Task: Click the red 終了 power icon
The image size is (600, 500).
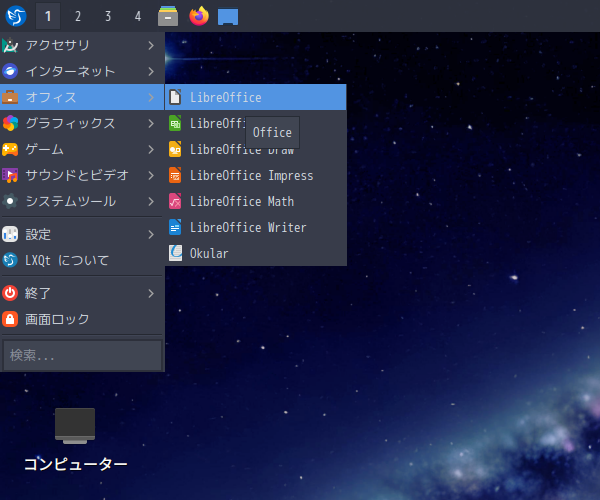Action: point(10,293)
